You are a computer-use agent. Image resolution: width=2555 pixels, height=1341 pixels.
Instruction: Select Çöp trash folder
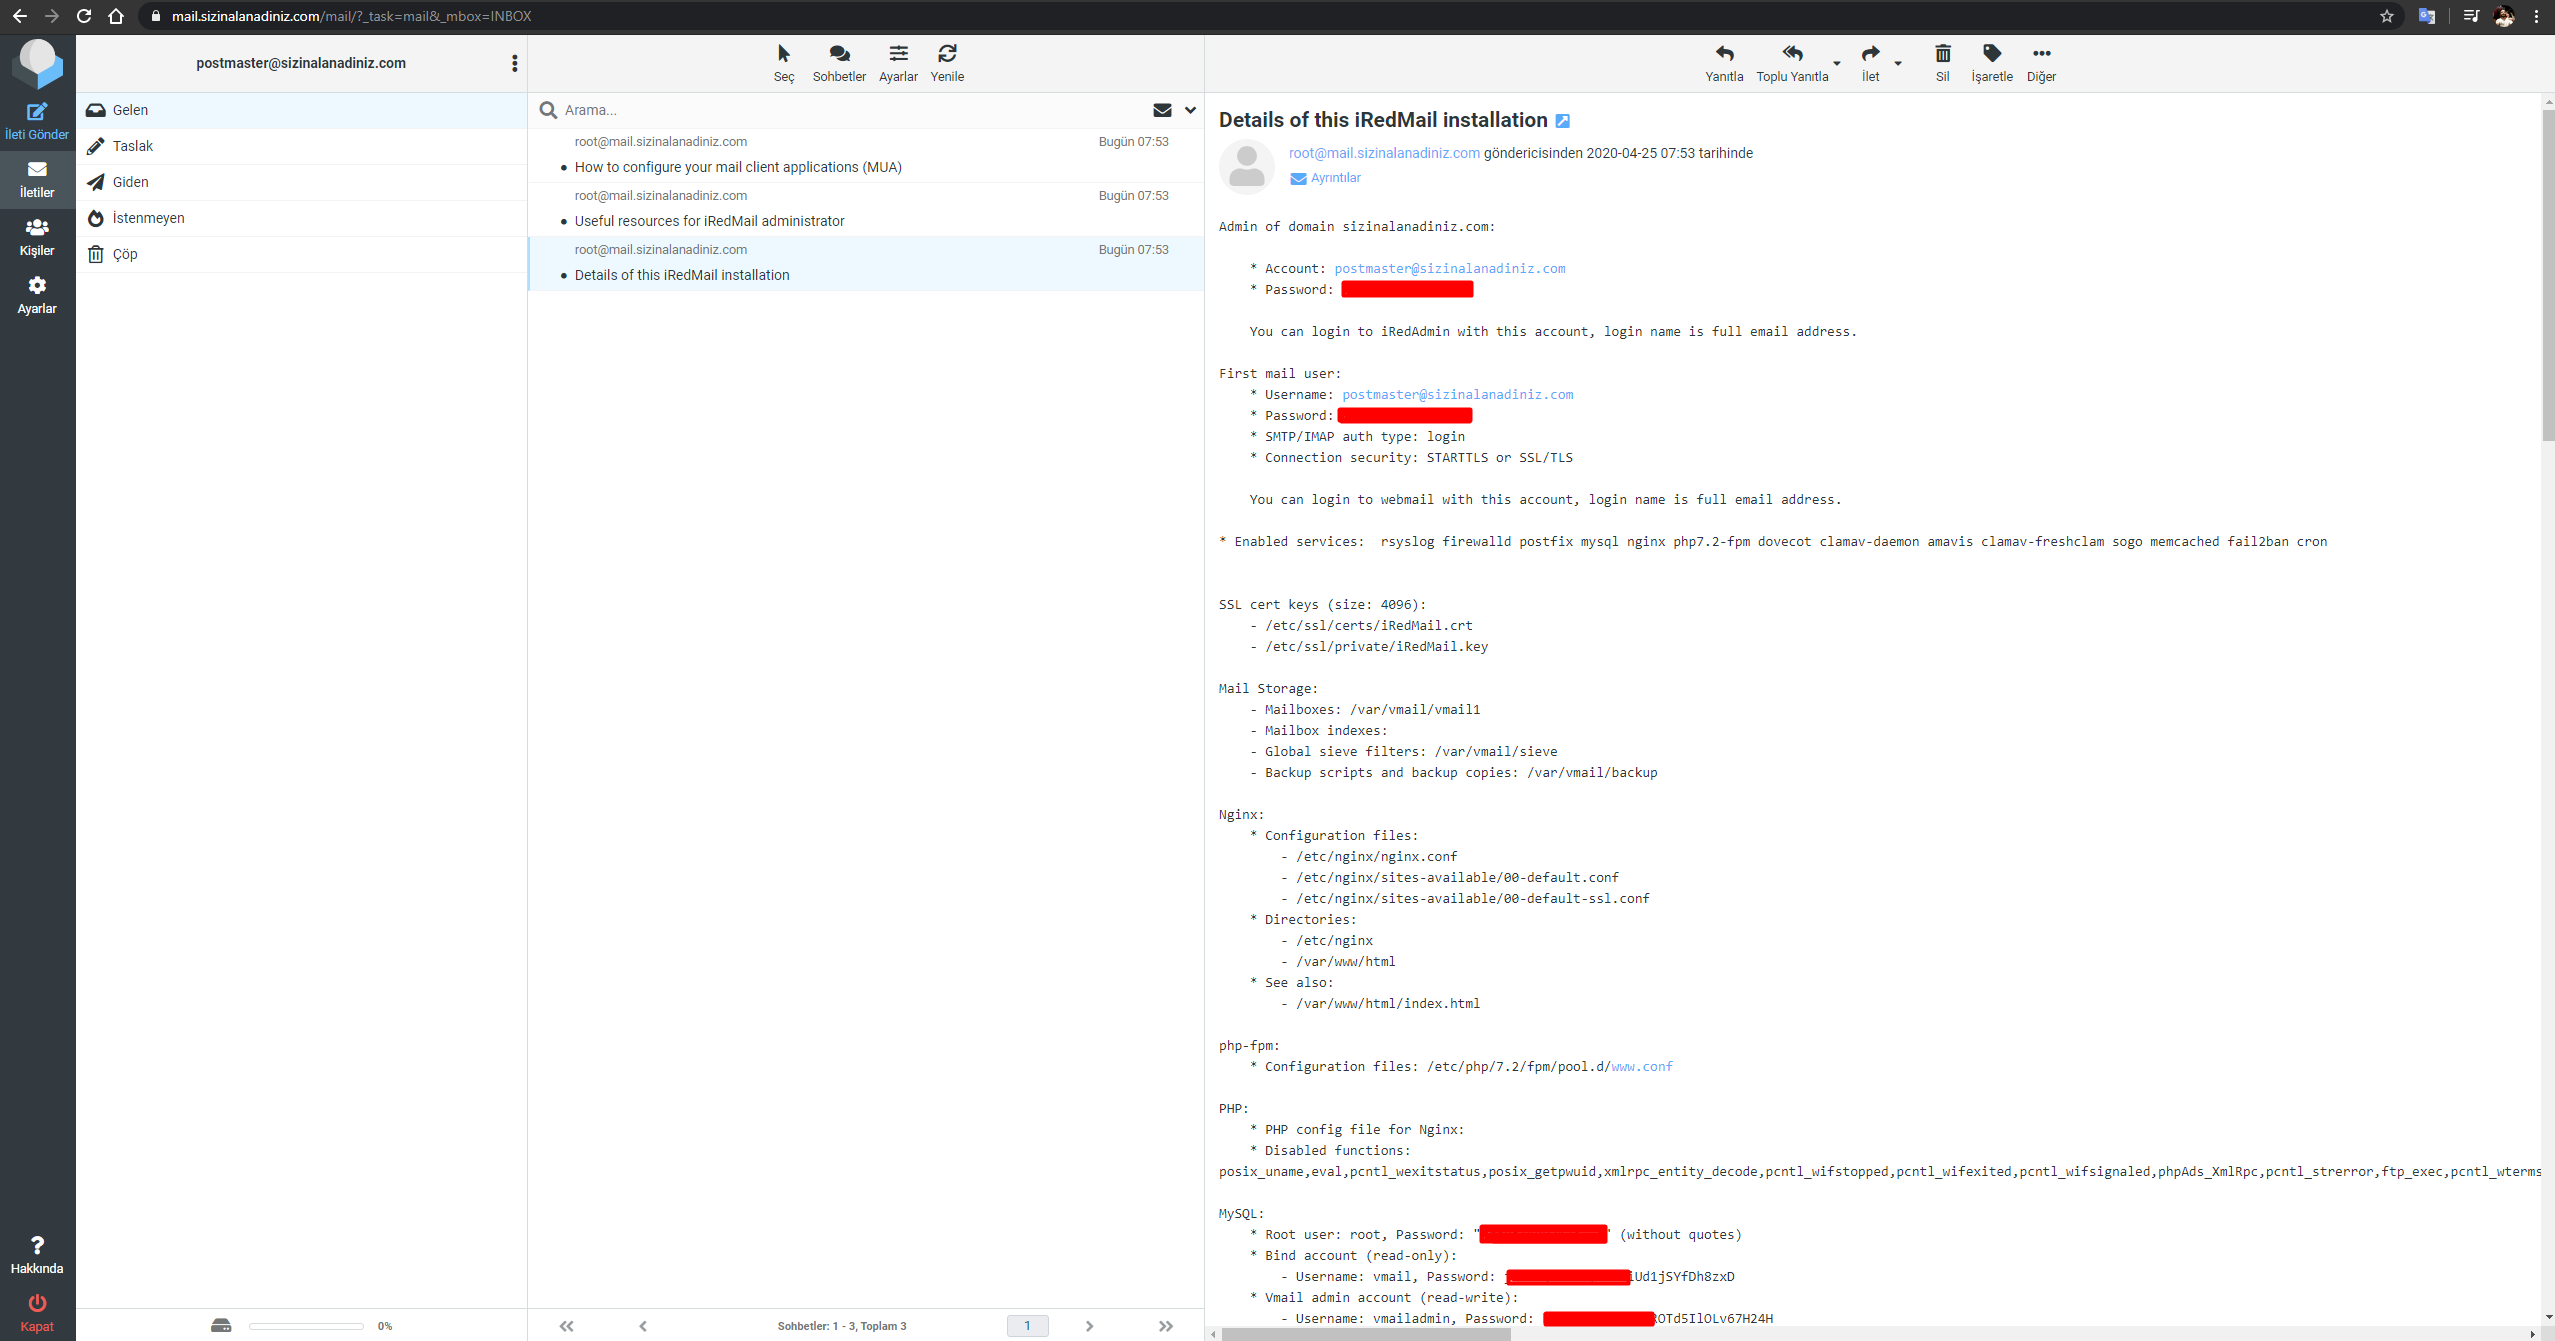[301, 254]
